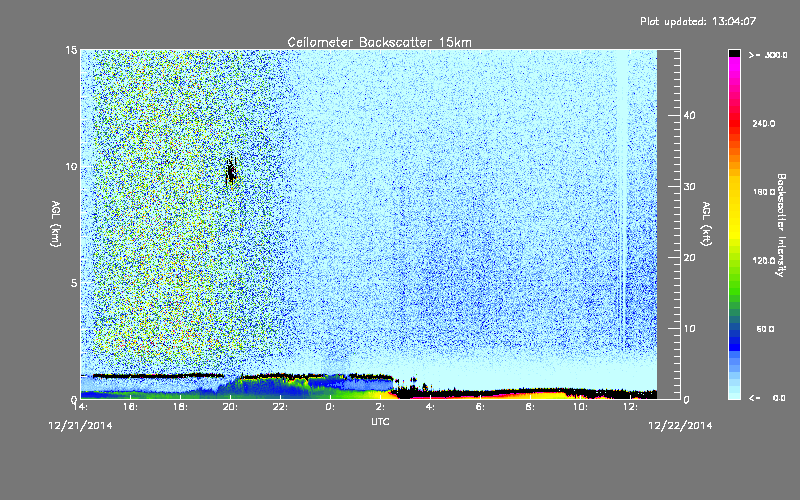800x500 pixels.
Task: Click the black top segment of the colorbar
Action: [734, 53]
